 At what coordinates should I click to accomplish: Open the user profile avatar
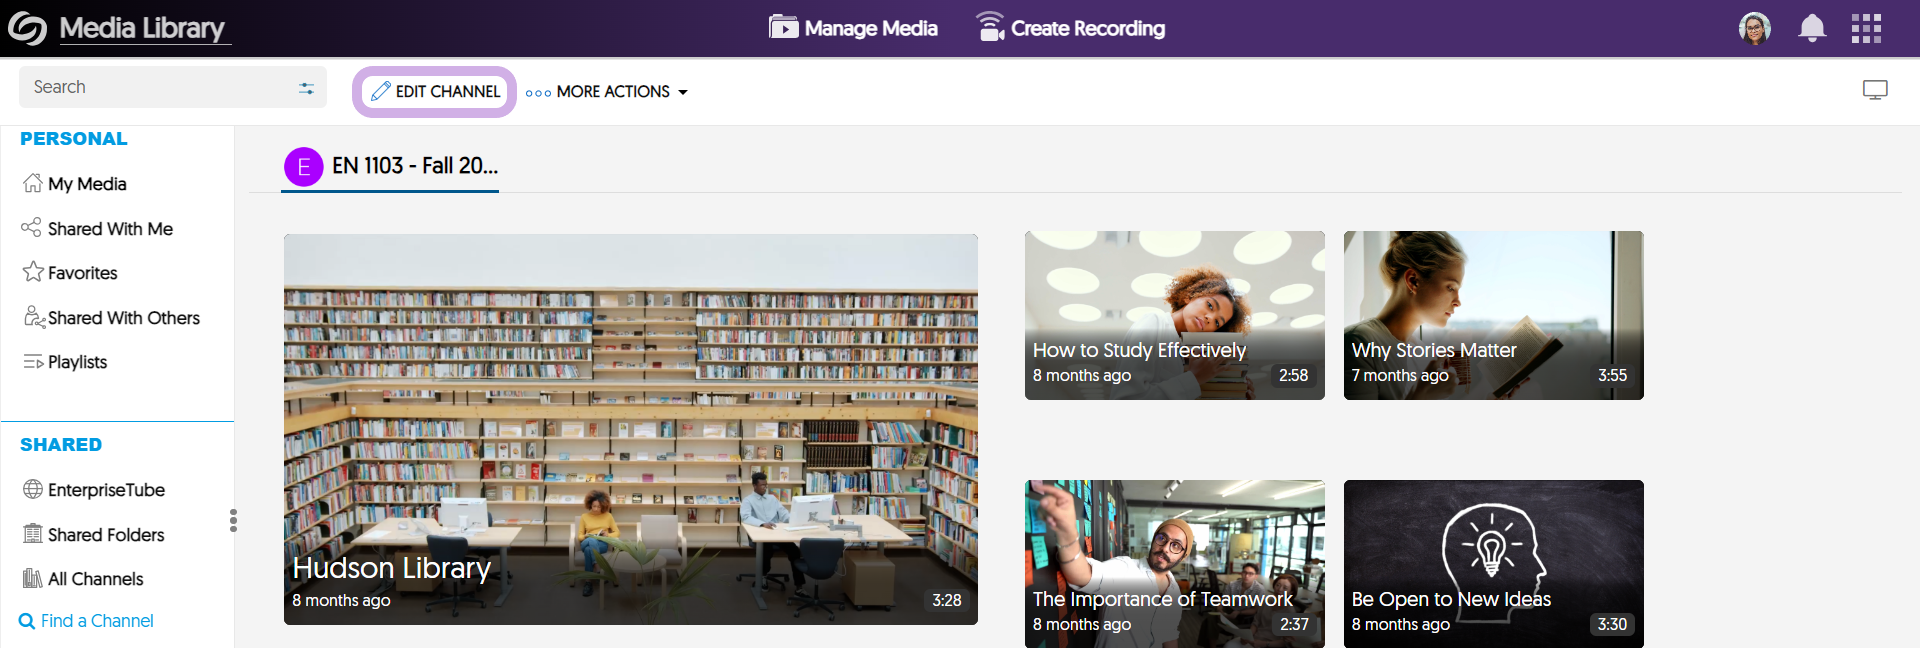coord(1755,28)
